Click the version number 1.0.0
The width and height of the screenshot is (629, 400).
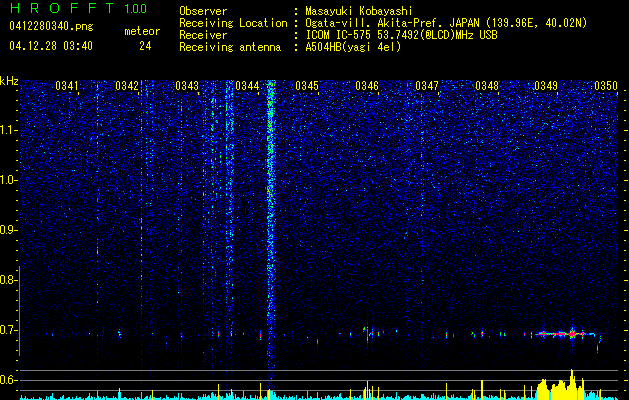coord(135,9)
